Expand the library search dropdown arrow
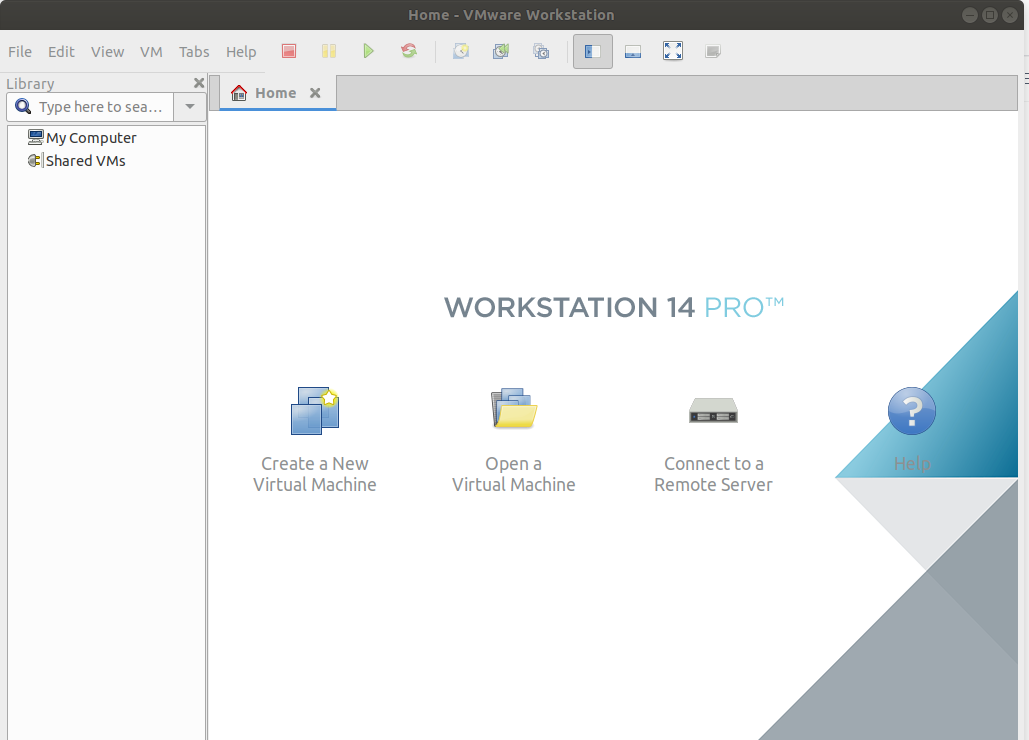The image size is (1029, 740). point(190,106)
